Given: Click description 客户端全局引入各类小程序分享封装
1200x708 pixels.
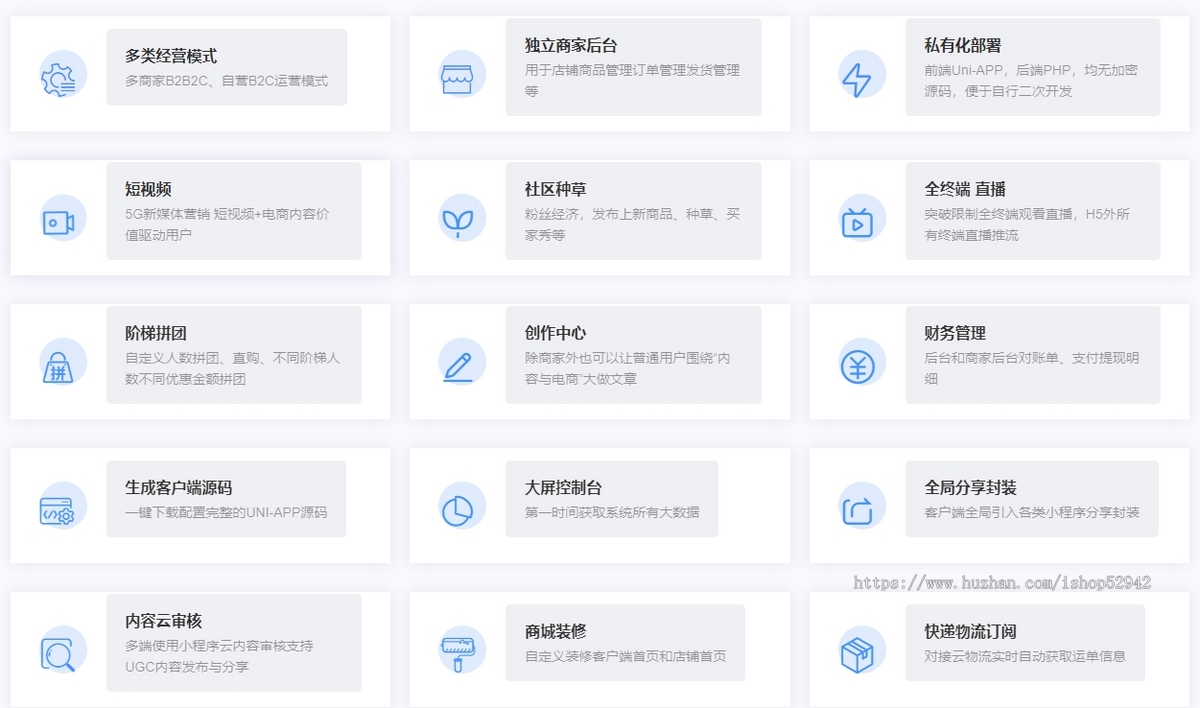Looking at the screenshot, I should coord(1032,513).
